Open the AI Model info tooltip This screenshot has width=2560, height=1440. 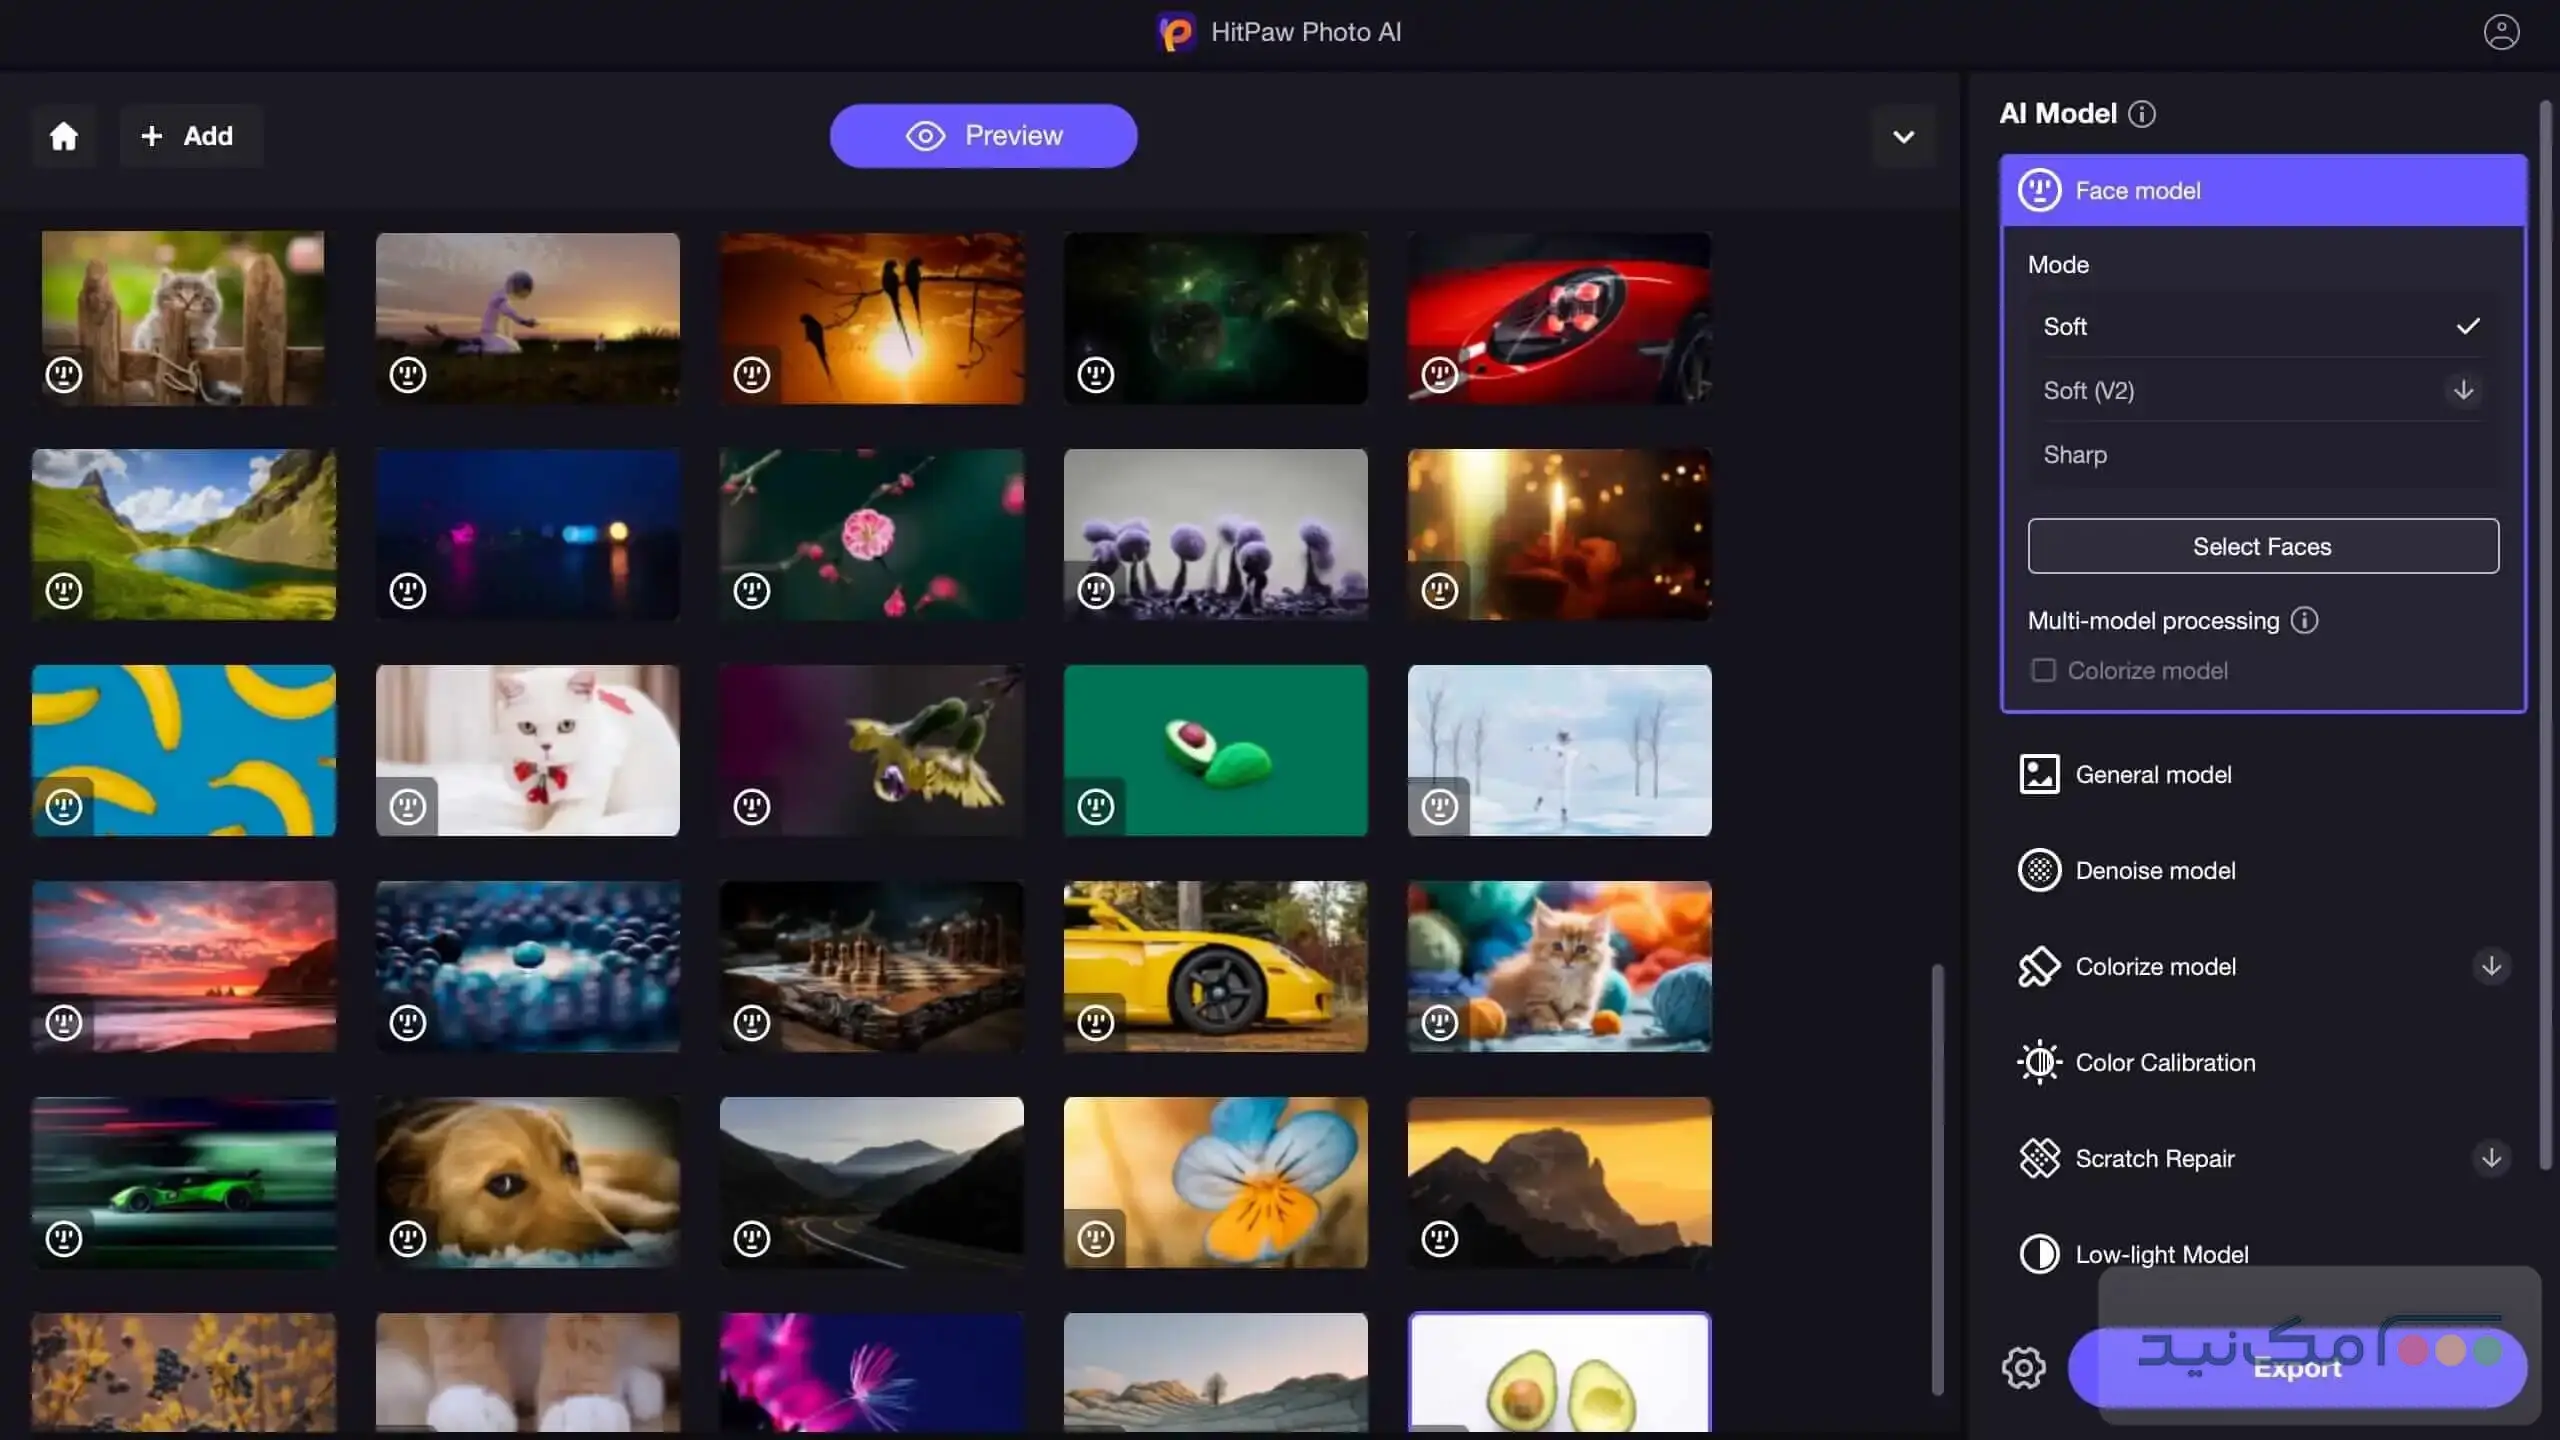point(2144,113)
